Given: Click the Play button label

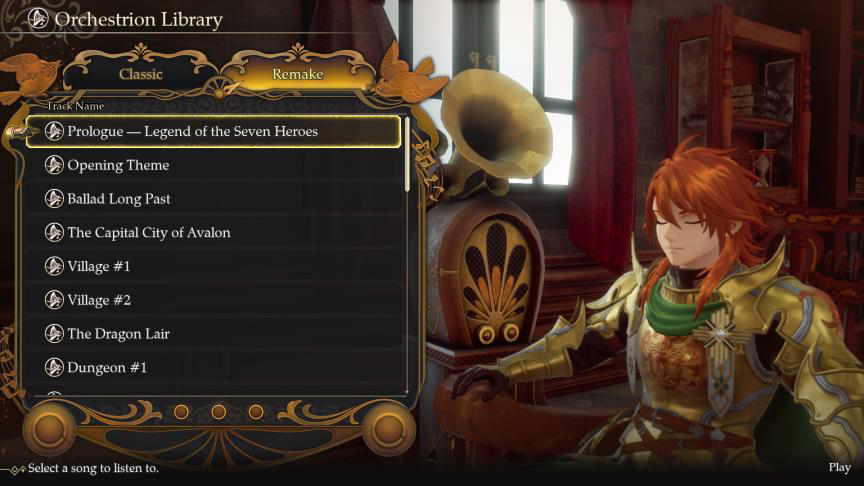Looking at the screenshot, I should [839, 467].
